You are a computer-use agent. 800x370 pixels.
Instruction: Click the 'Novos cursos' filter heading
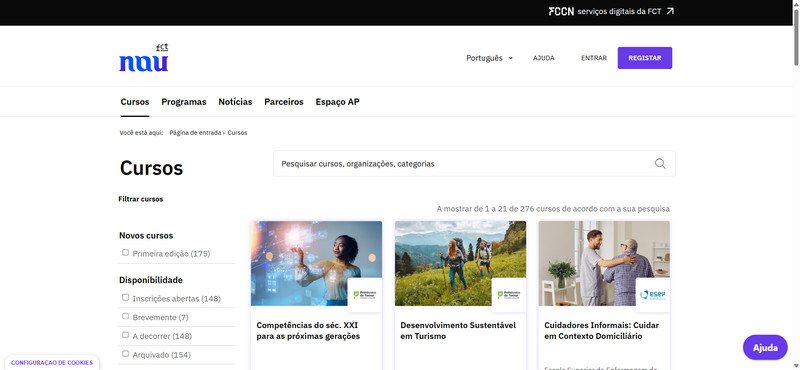point(146,236)
